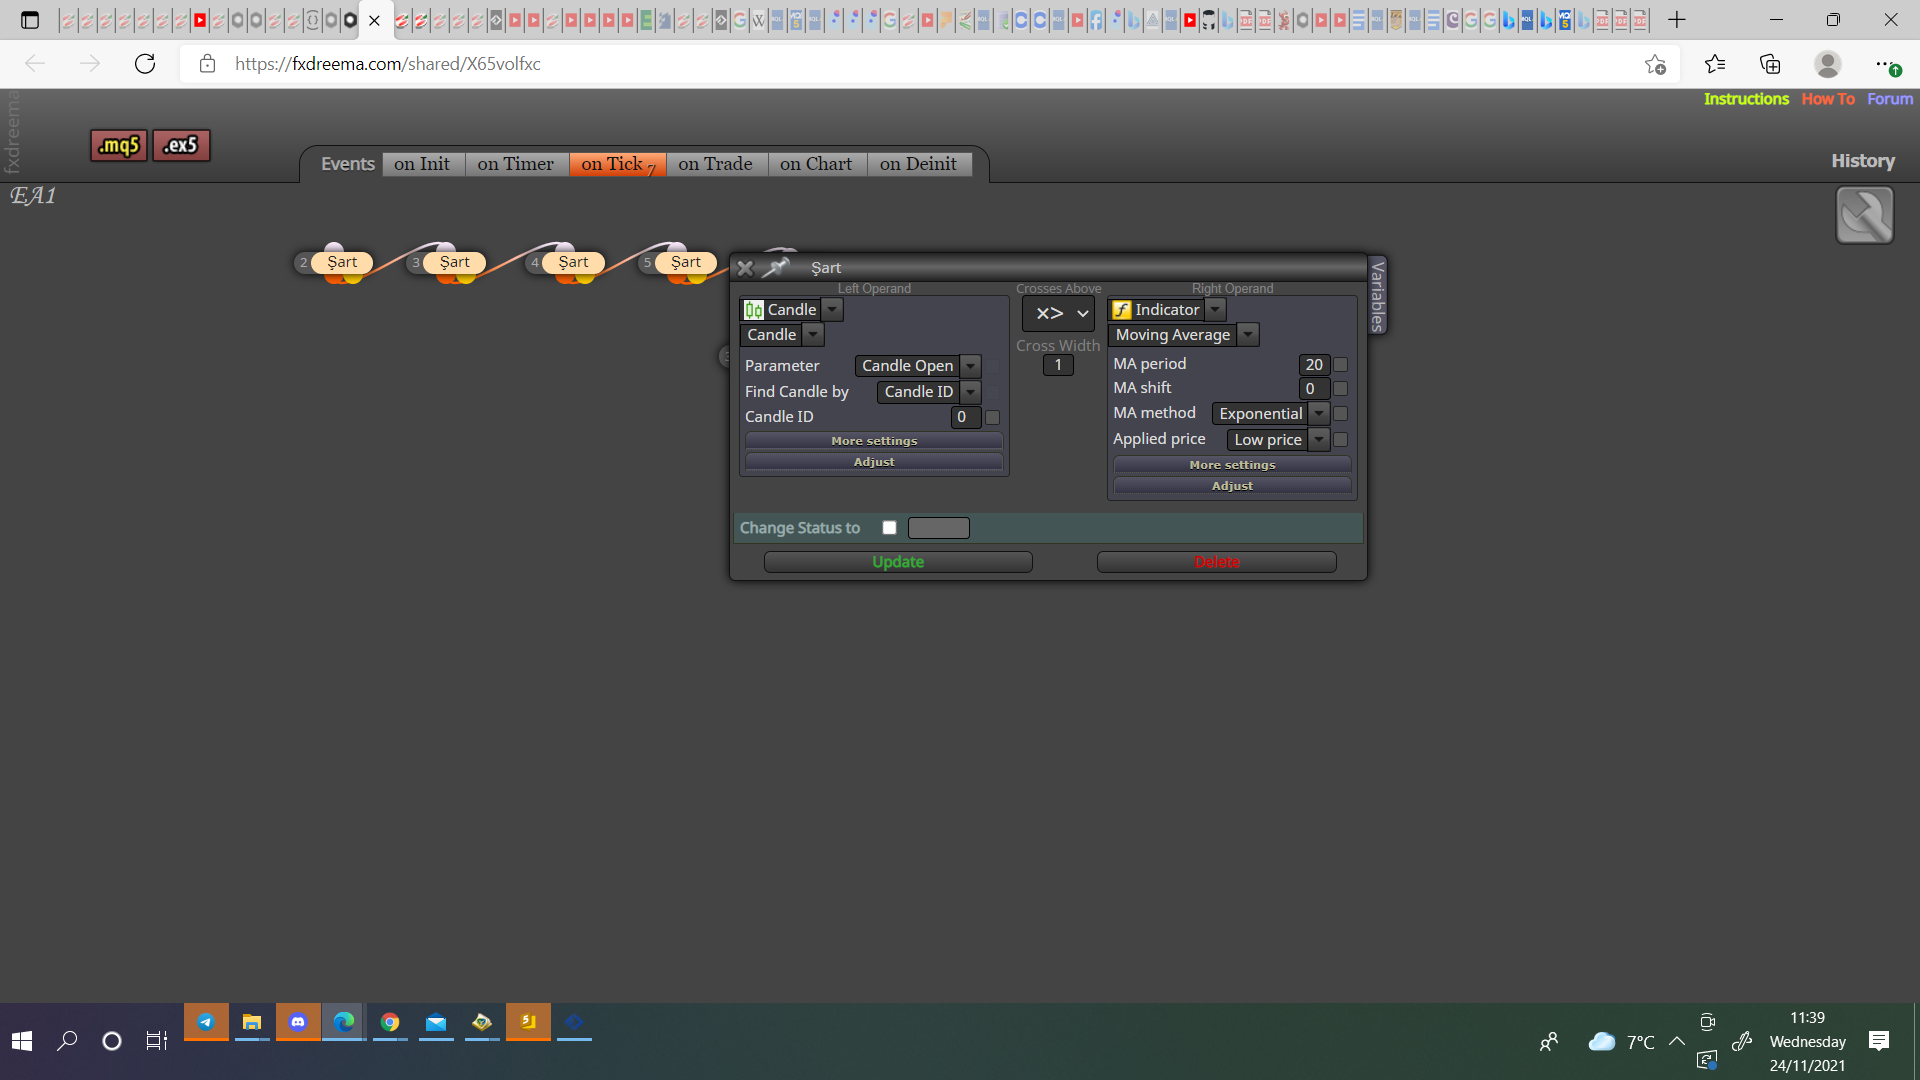Click the red Delete button
The image size is (1920, 1080).
1216,562
